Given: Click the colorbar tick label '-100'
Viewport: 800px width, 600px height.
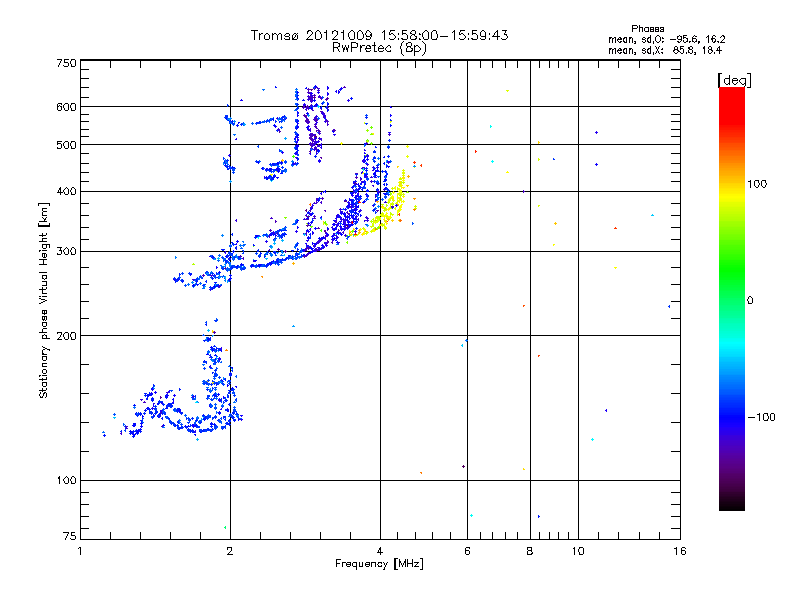Looking at the screenshot, I should tap(761, 417).
